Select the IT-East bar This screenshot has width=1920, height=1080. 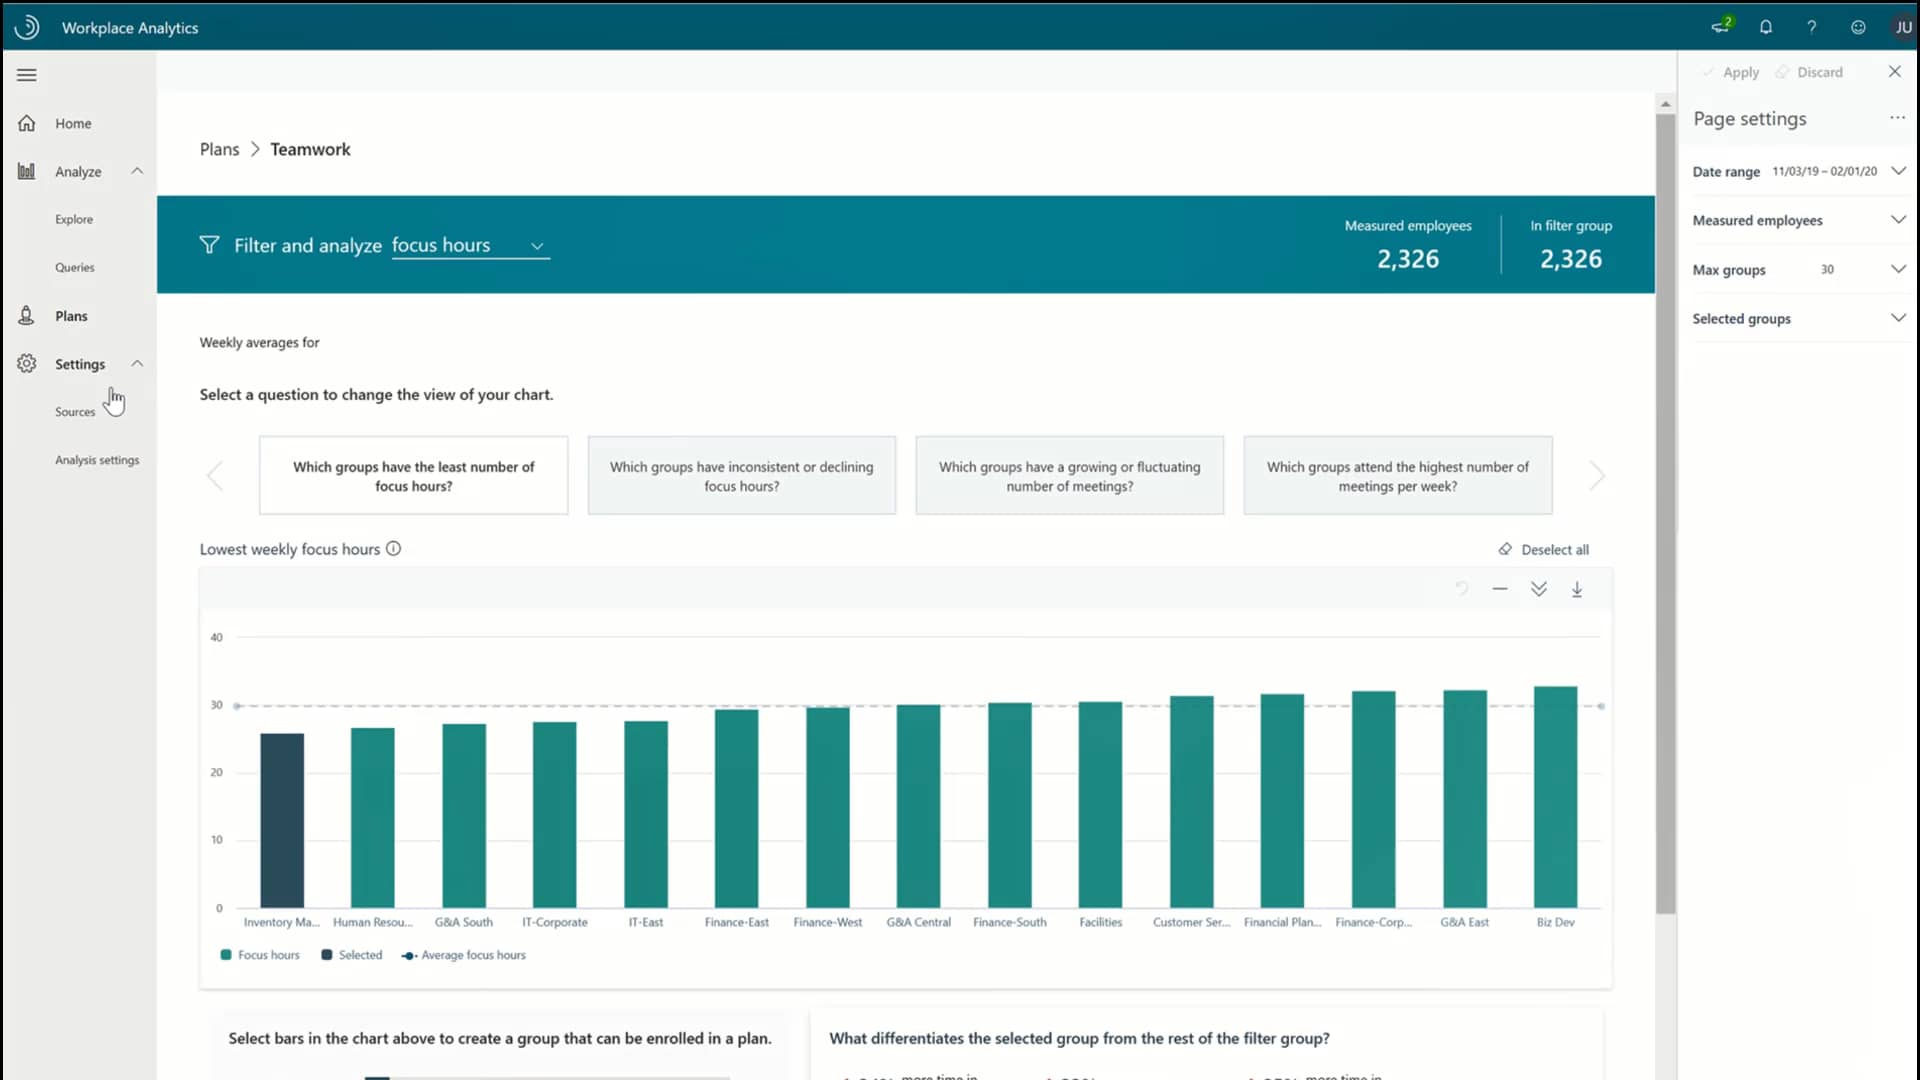[646, 814]
